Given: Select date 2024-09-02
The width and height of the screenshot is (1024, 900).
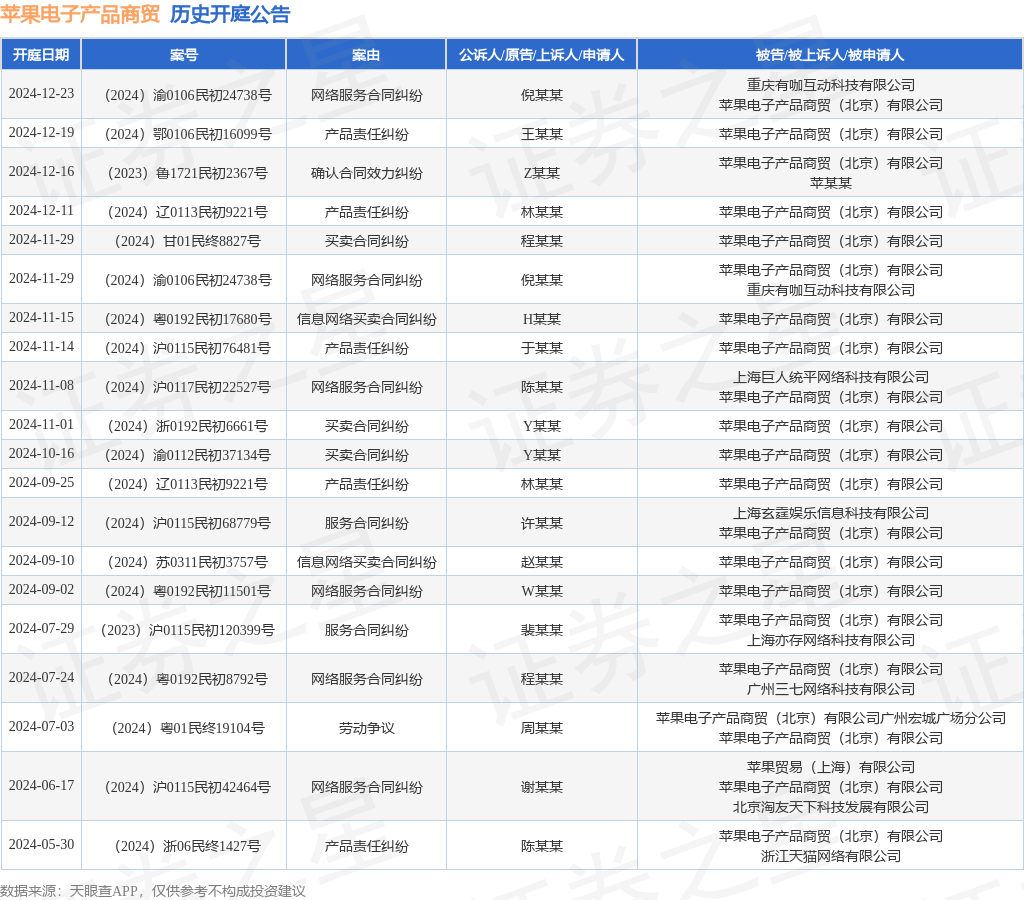Looking at the screenshot, I should pos(41,589).
